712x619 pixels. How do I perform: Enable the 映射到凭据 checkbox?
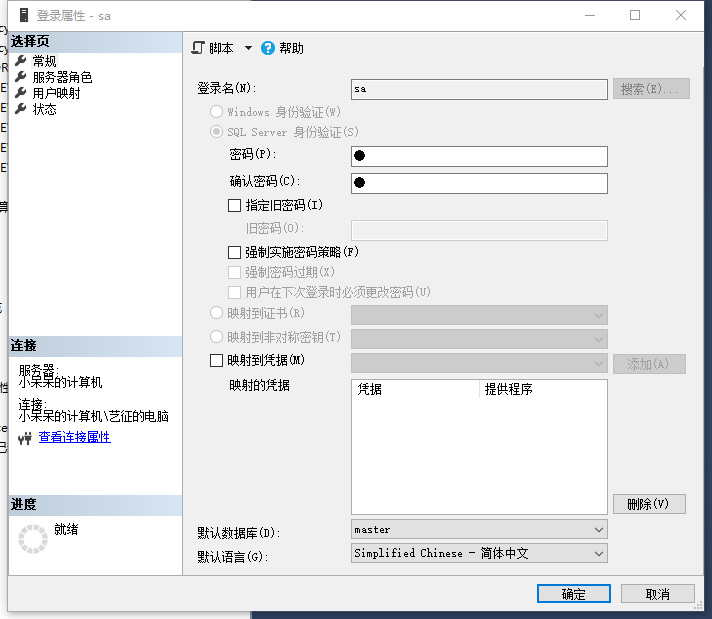216,360
